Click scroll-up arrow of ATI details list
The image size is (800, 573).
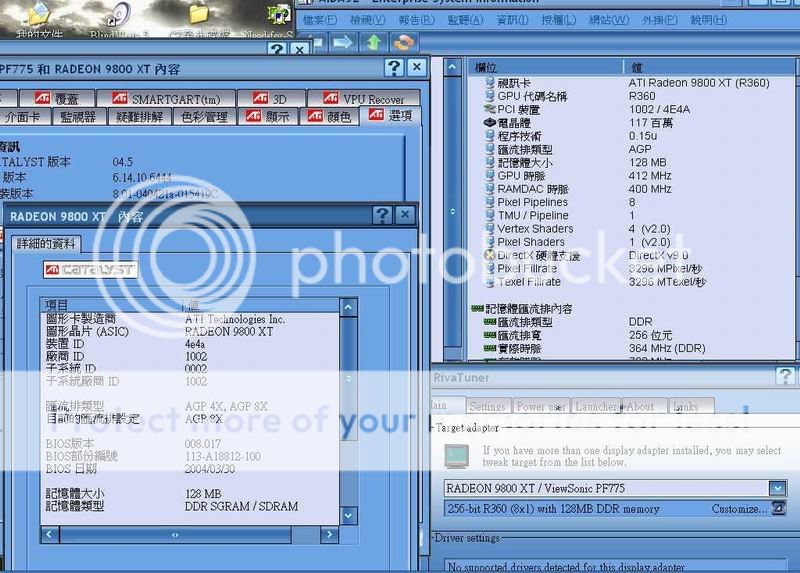[x=348, y=307]
